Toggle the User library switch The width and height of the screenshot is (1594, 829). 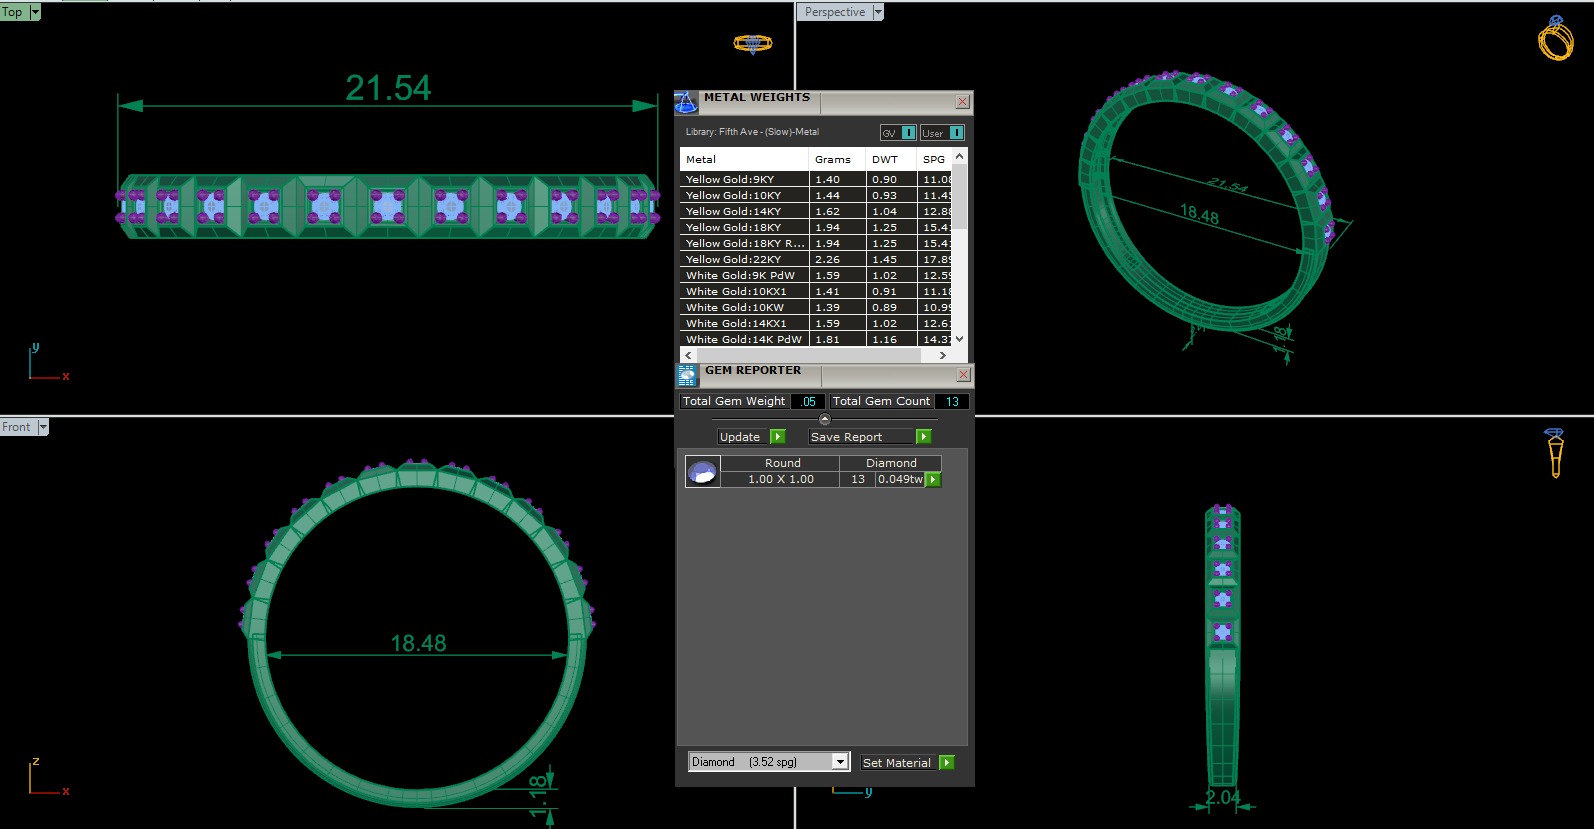click(x=942, y=133)
